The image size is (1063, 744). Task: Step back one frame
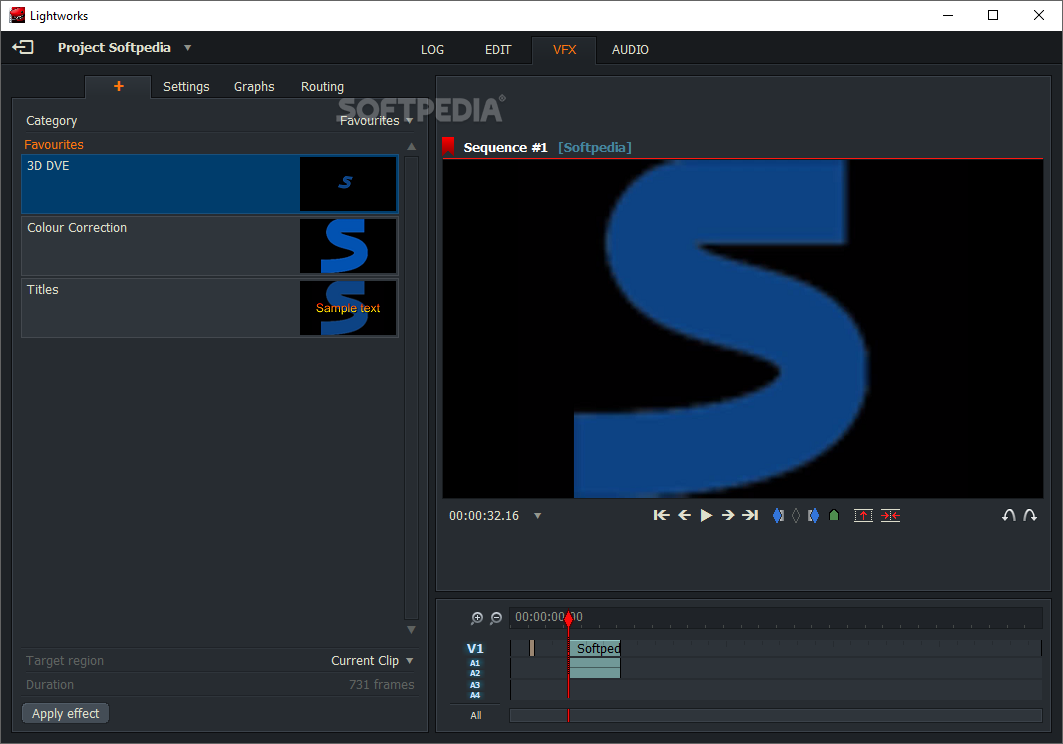click(685, 515)
